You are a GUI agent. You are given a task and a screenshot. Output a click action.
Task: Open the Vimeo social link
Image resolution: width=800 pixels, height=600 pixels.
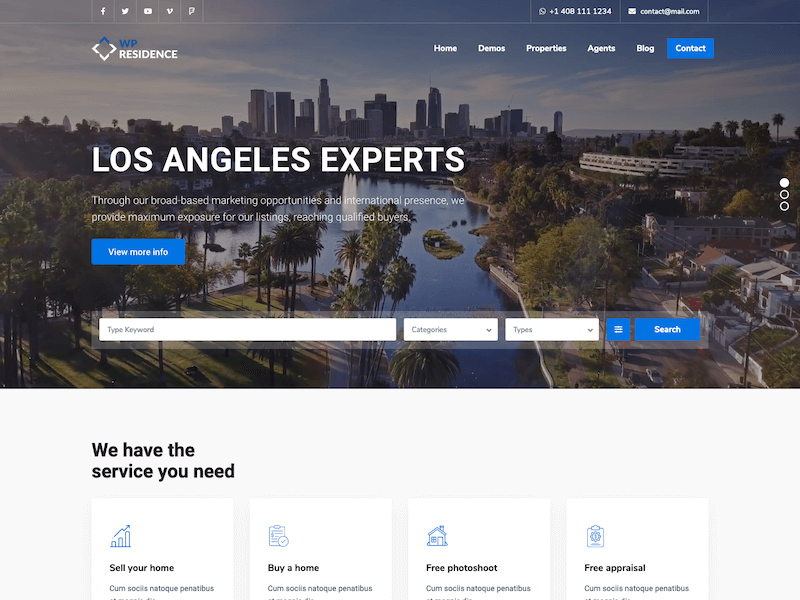(170, 11)
